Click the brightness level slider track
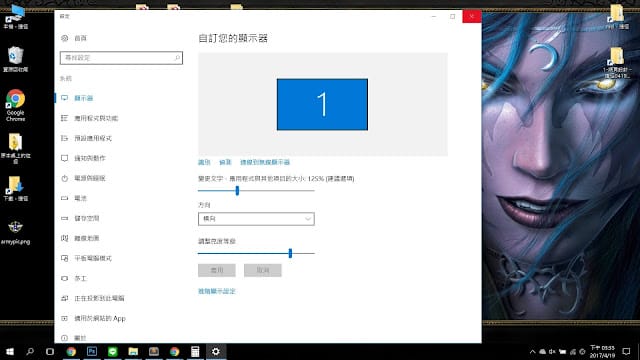This screenshot has height=360, width=640. (x=256, y=253)
